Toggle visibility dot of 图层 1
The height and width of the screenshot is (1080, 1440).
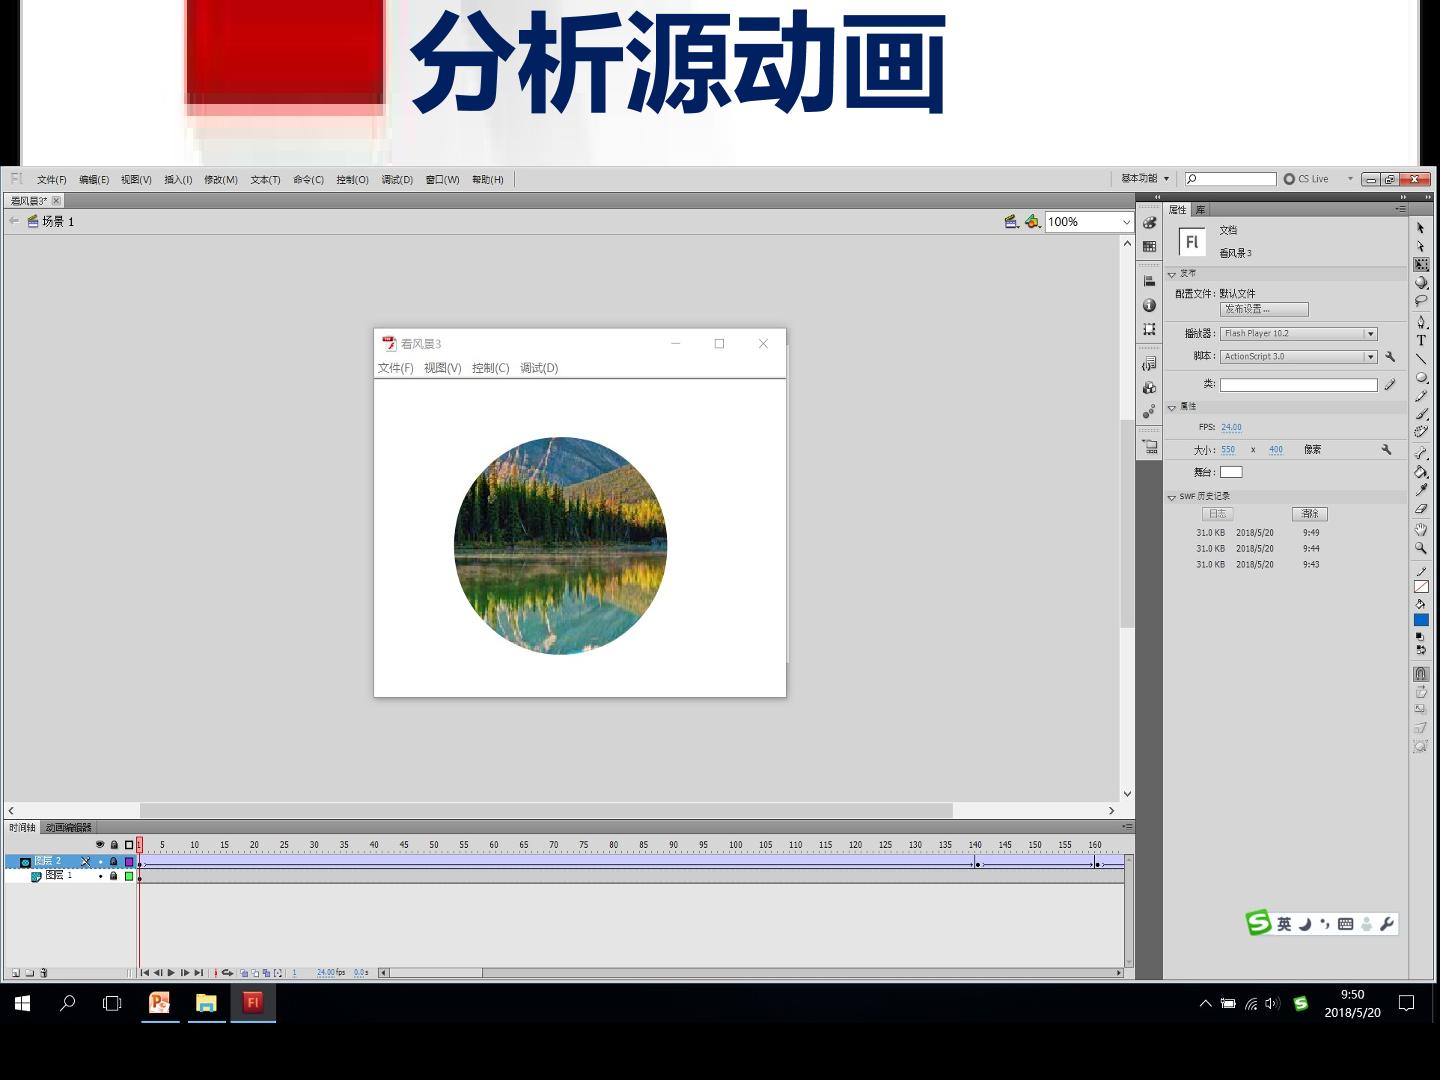click(x=100, y=876)
